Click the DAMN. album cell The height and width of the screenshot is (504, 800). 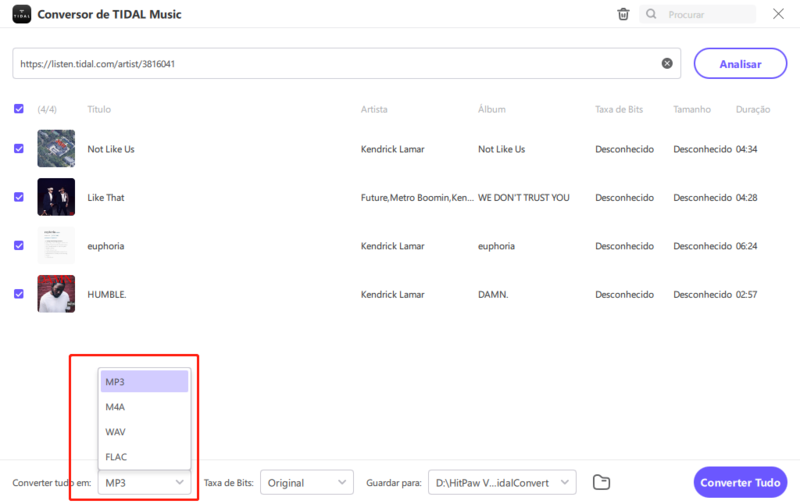pos(493,294)
